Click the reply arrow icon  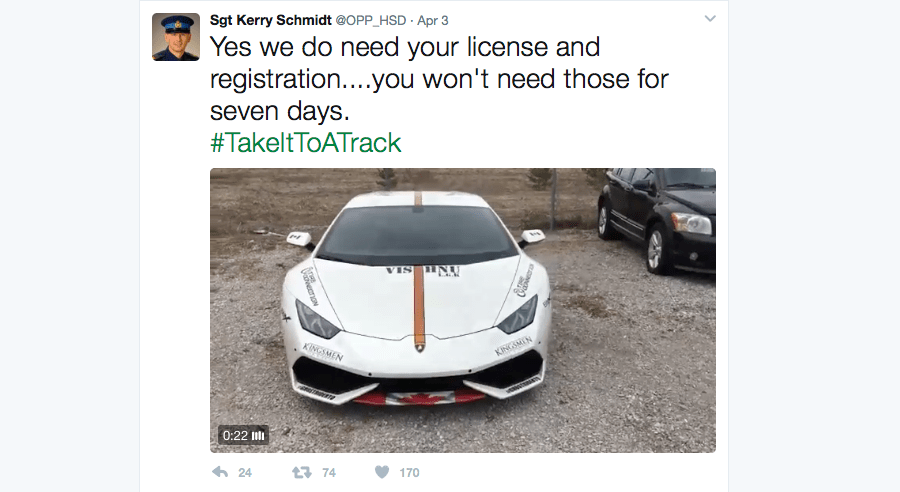tap(220, 472)
